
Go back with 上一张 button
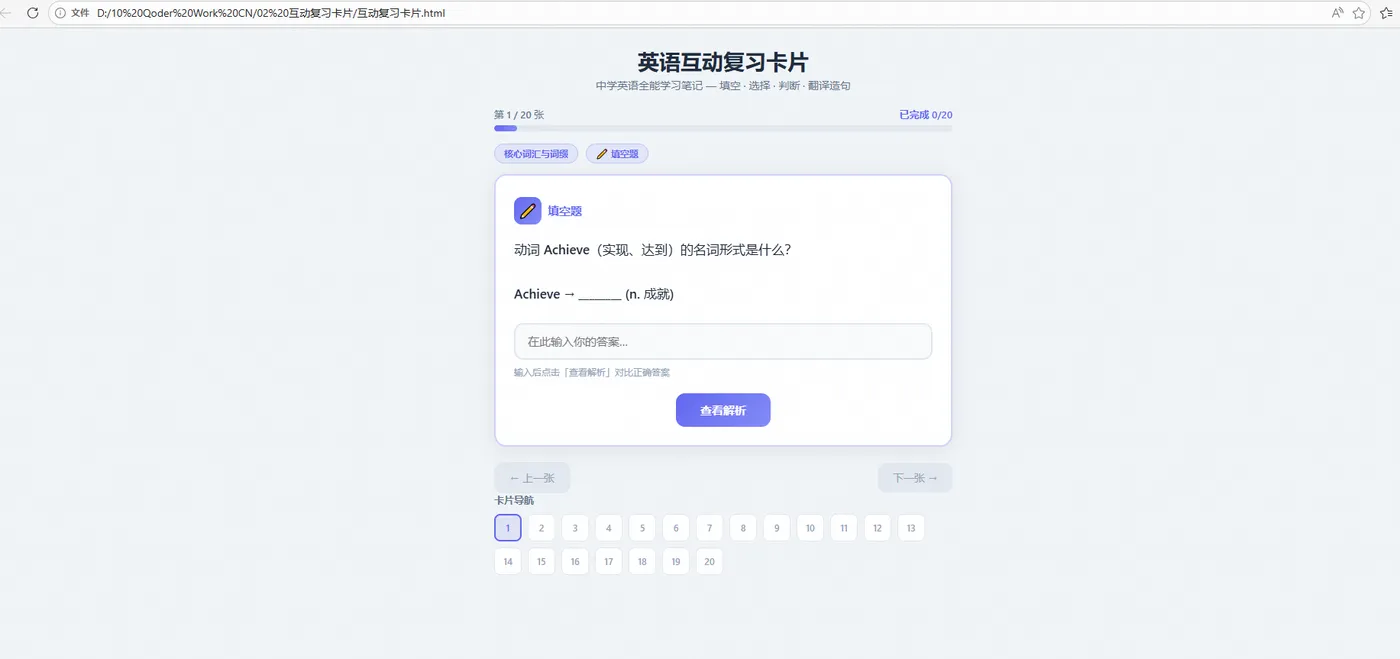point(532,478)
